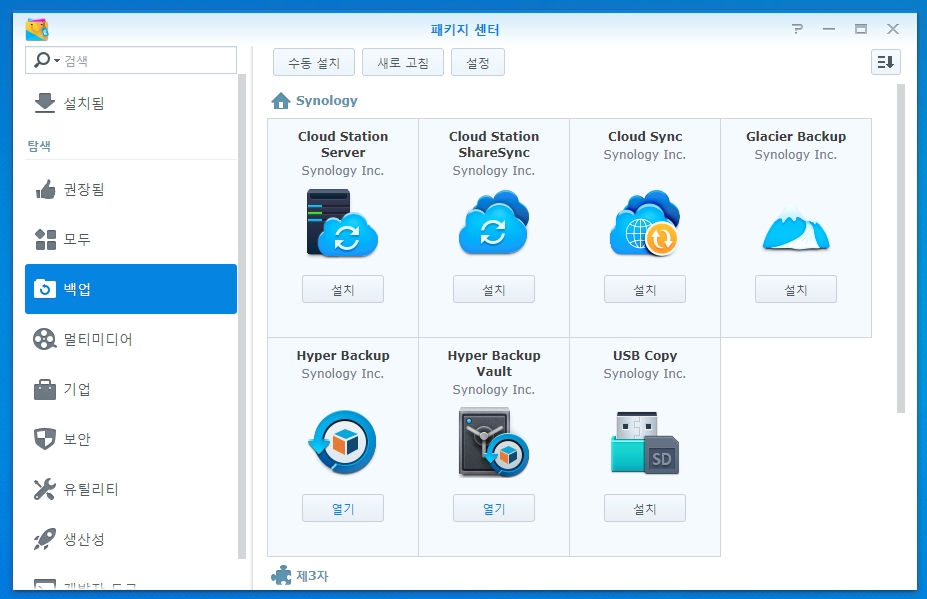The image size is (927, 599).
Task: Open the 보안 security category
Action: 131,439
